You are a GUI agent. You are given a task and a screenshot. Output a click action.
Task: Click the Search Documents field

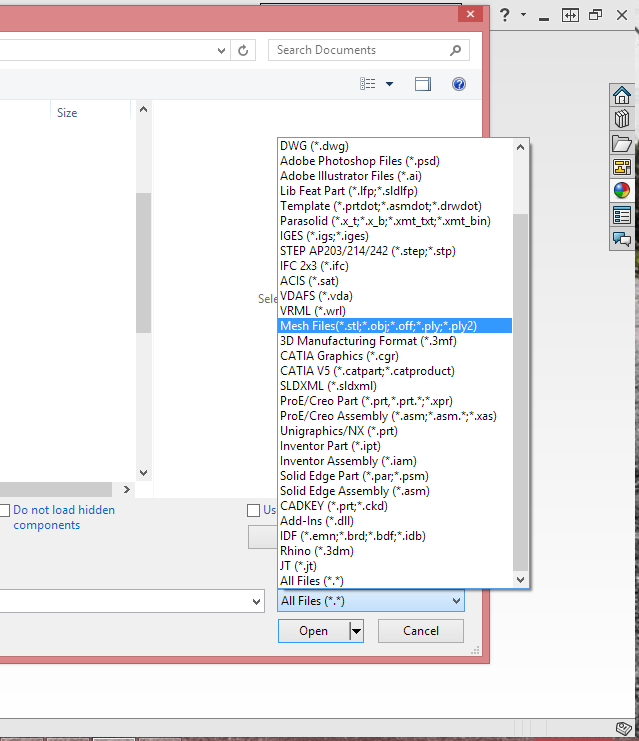click(359, 50)
